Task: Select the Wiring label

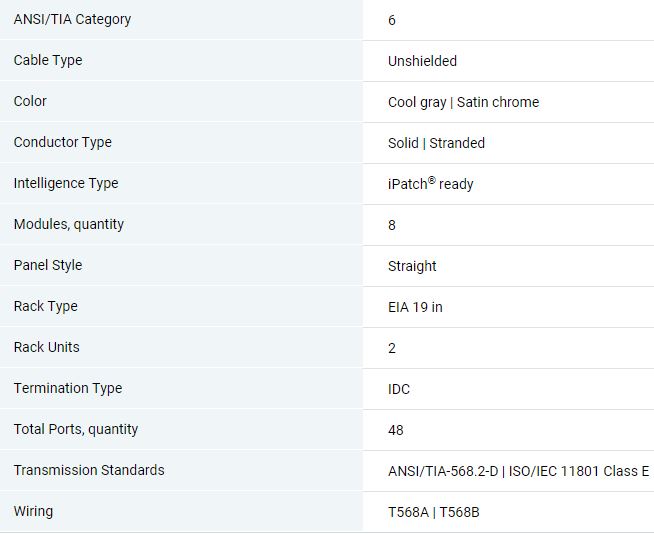Action: [x=33, y=511]
